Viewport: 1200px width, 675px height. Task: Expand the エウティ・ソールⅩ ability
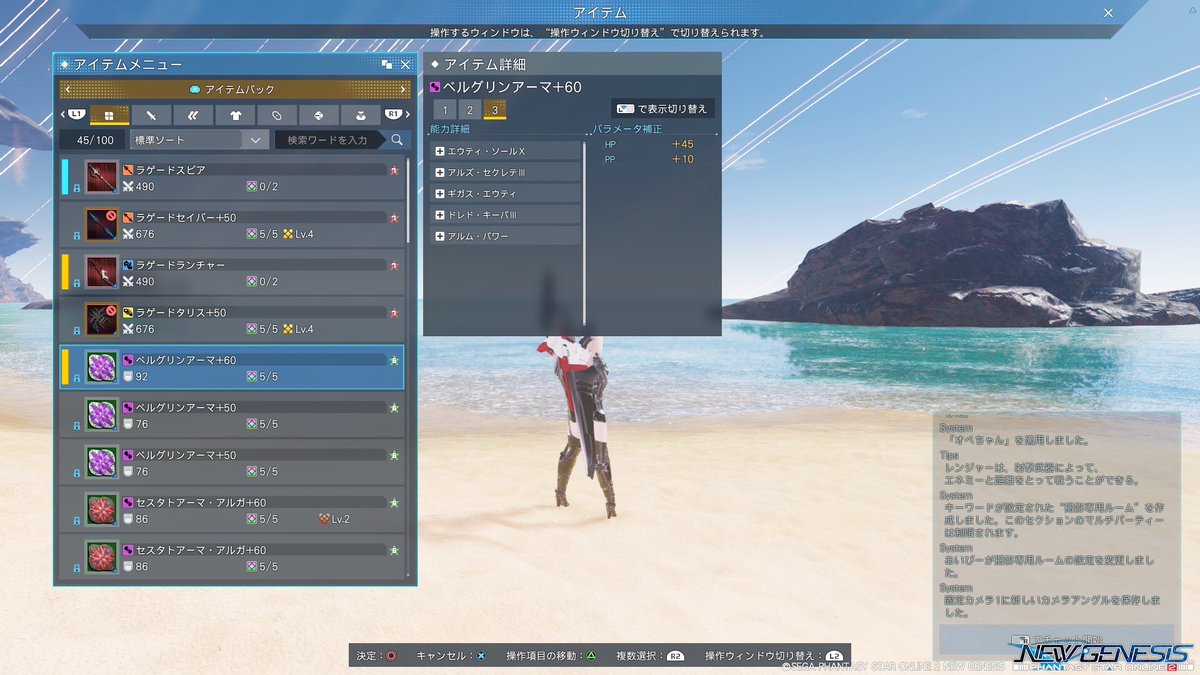click(506, 151)
